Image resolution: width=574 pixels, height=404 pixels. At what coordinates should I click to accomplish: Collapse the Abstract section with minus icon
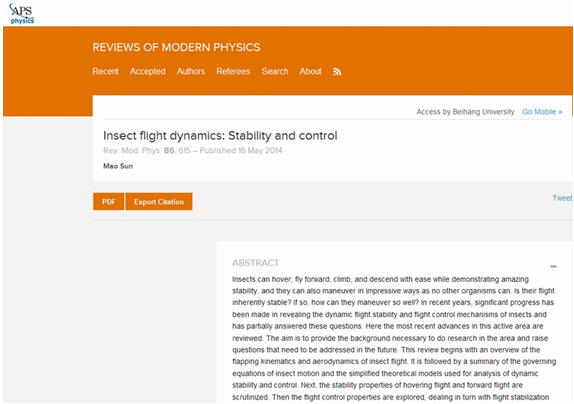pos(553,266)
